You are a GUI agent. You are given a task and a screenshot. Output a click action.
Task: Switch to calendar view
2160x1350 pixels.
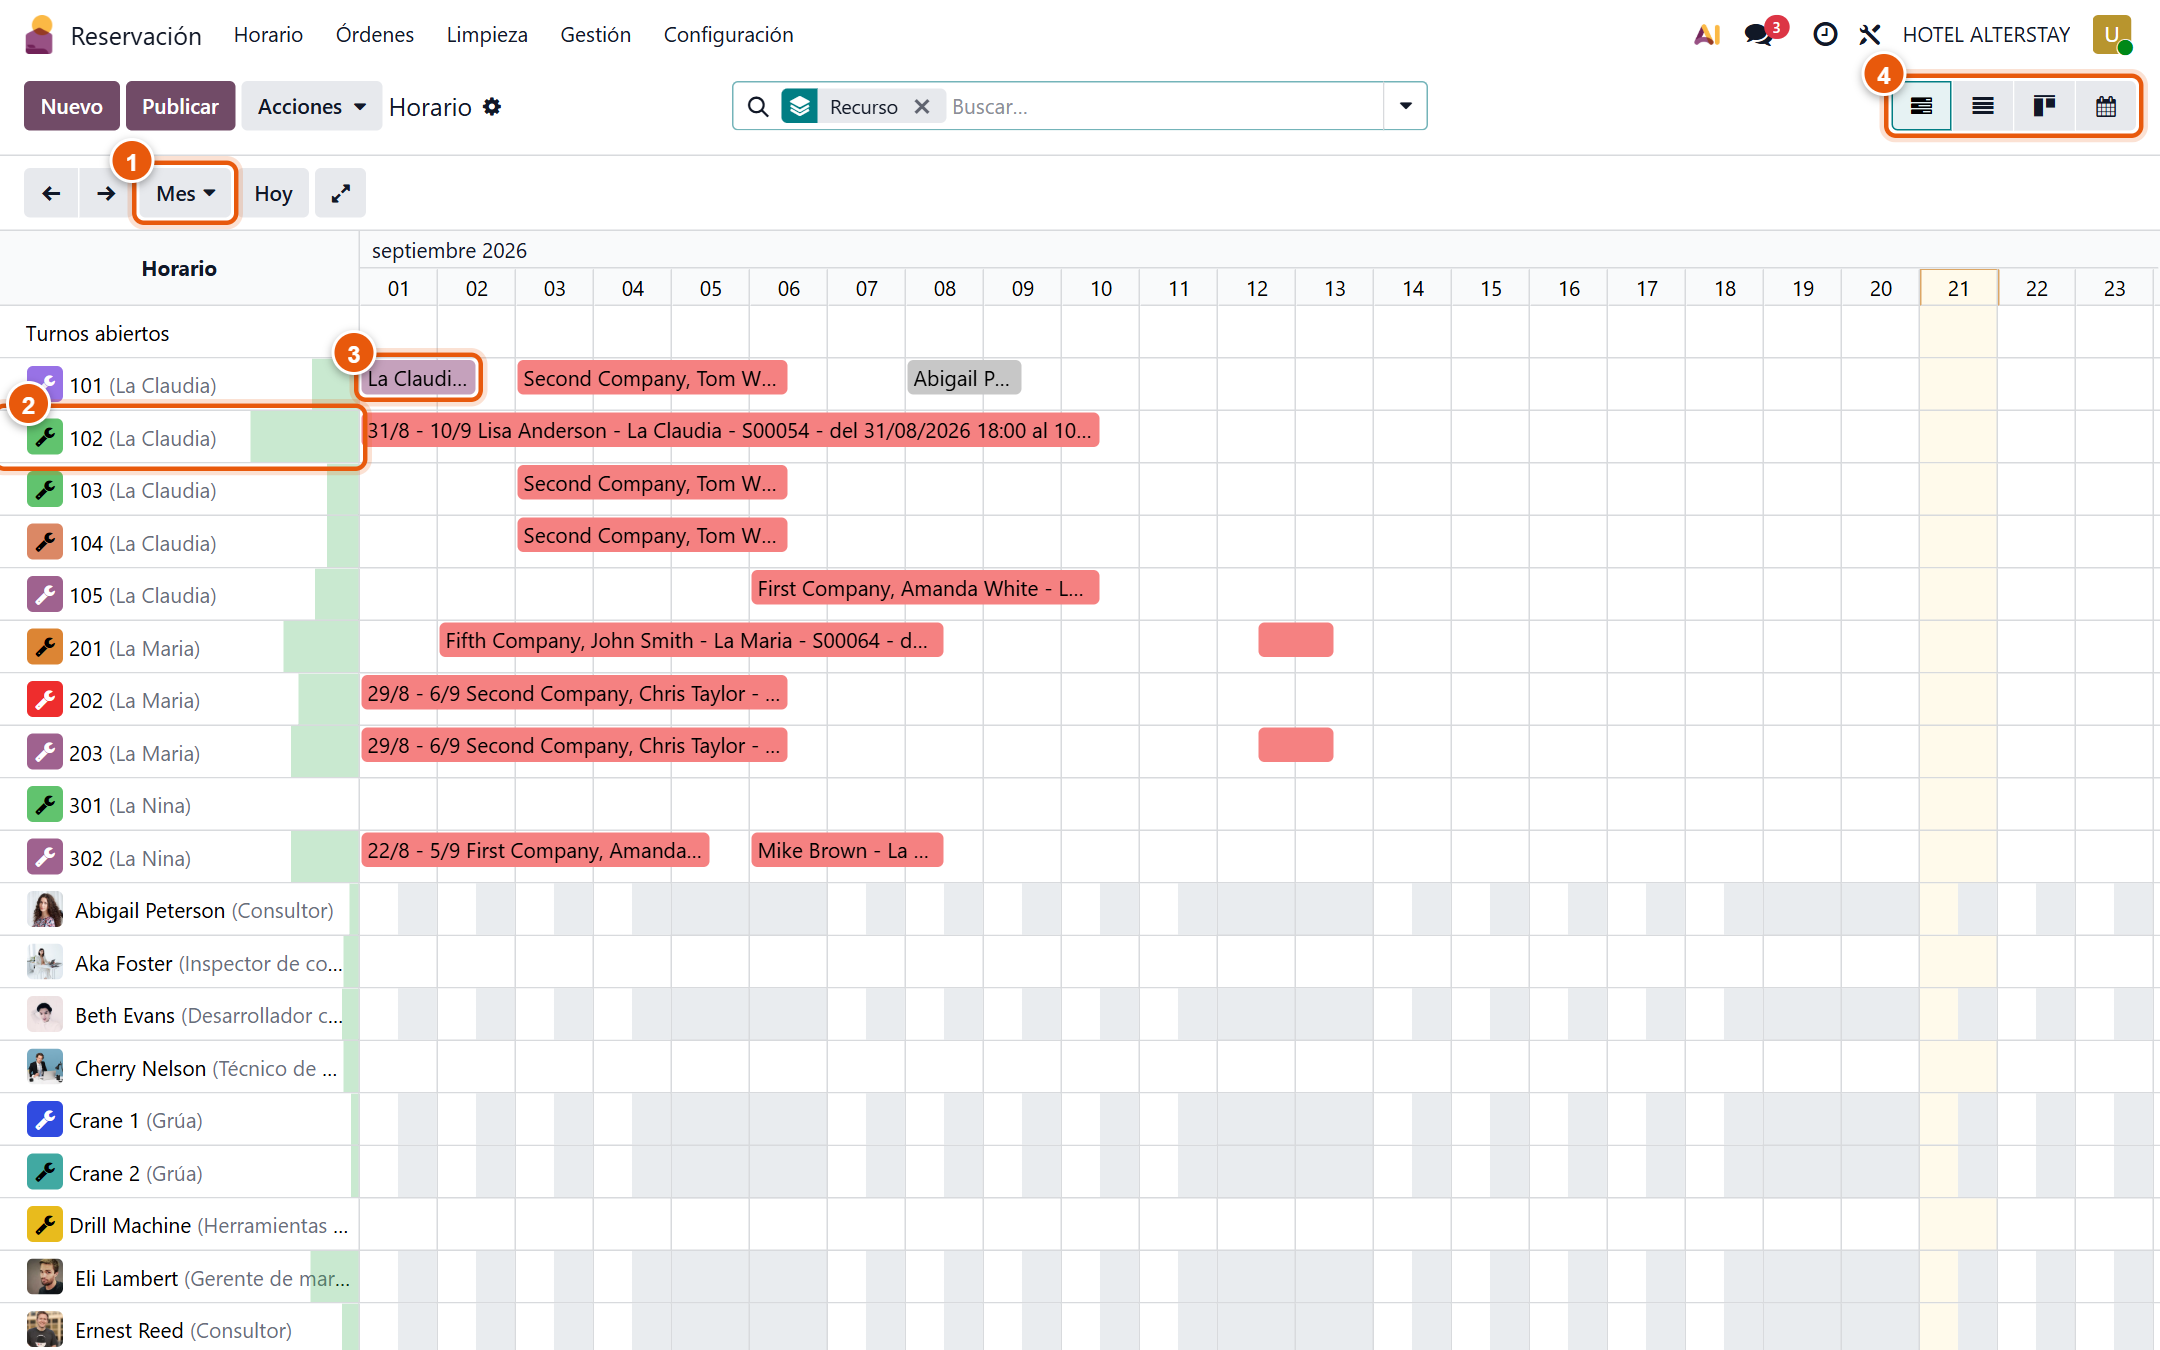pos(2106,106)
